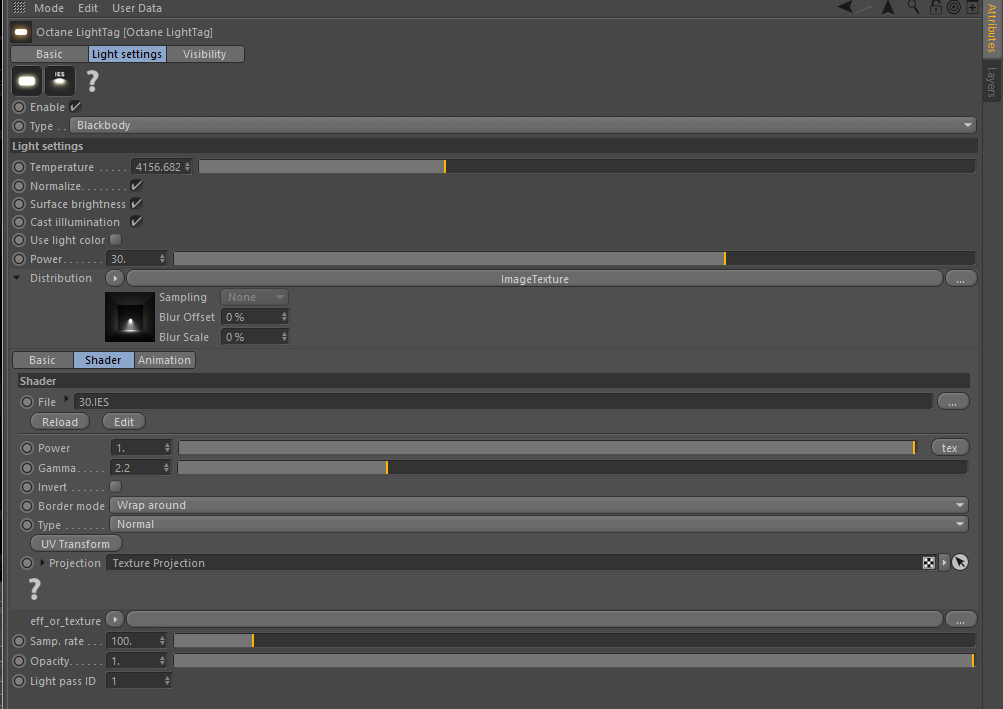Open the Mode menu

(x=49, y=8)
